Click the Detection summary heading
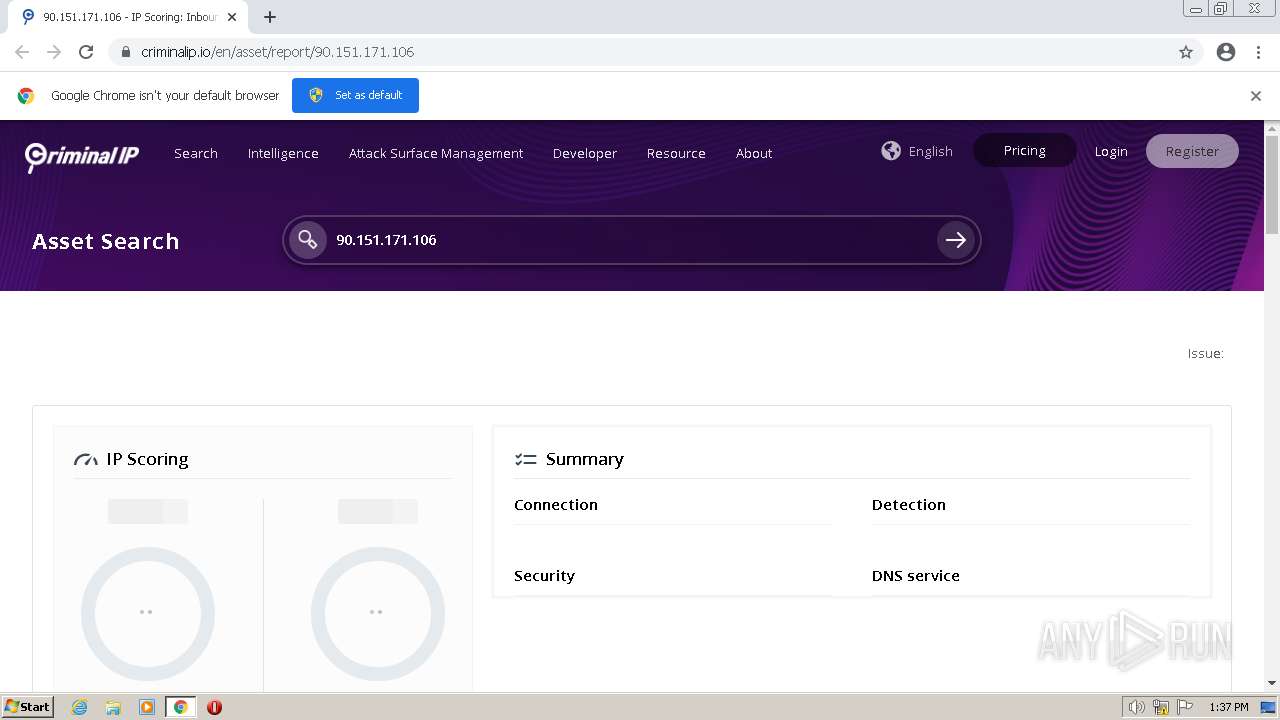The width and height of the screenshot is (1280, 720). 909,505
